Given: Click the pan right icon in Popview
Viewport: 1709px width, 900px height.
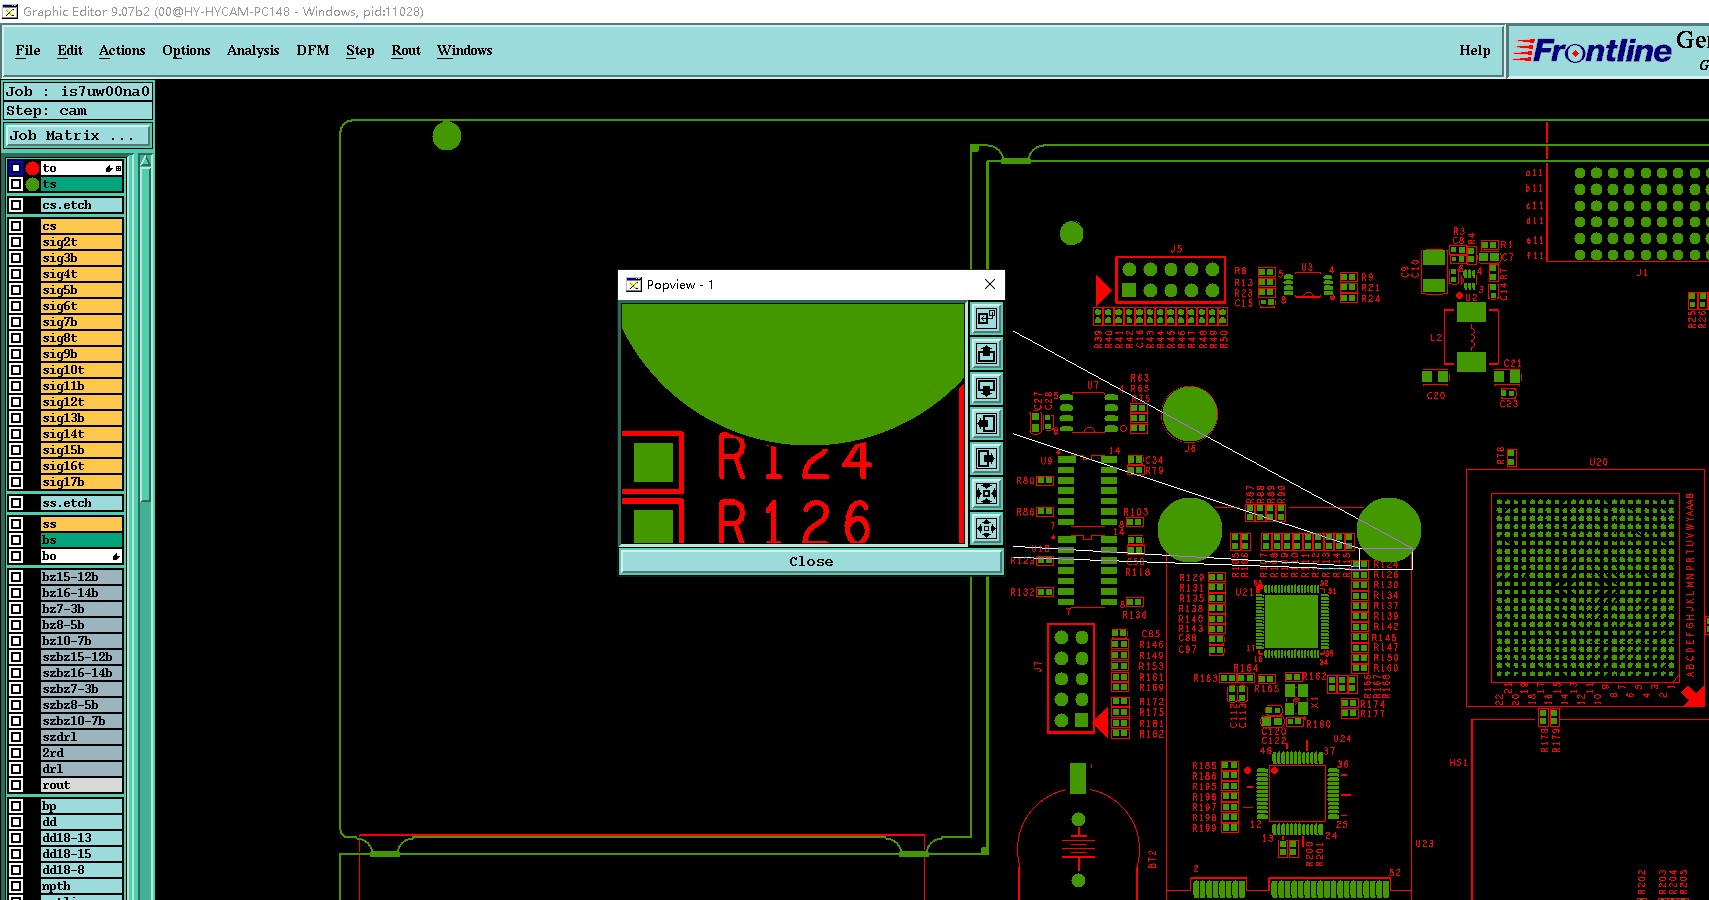Looking at the screenshot, I should (986, 459).
